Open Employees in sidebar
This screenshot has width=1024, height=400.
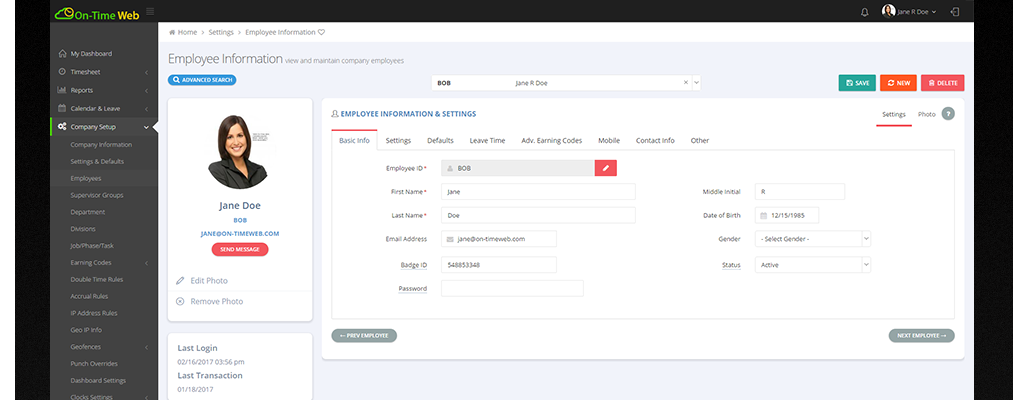(x=86, y=178)
